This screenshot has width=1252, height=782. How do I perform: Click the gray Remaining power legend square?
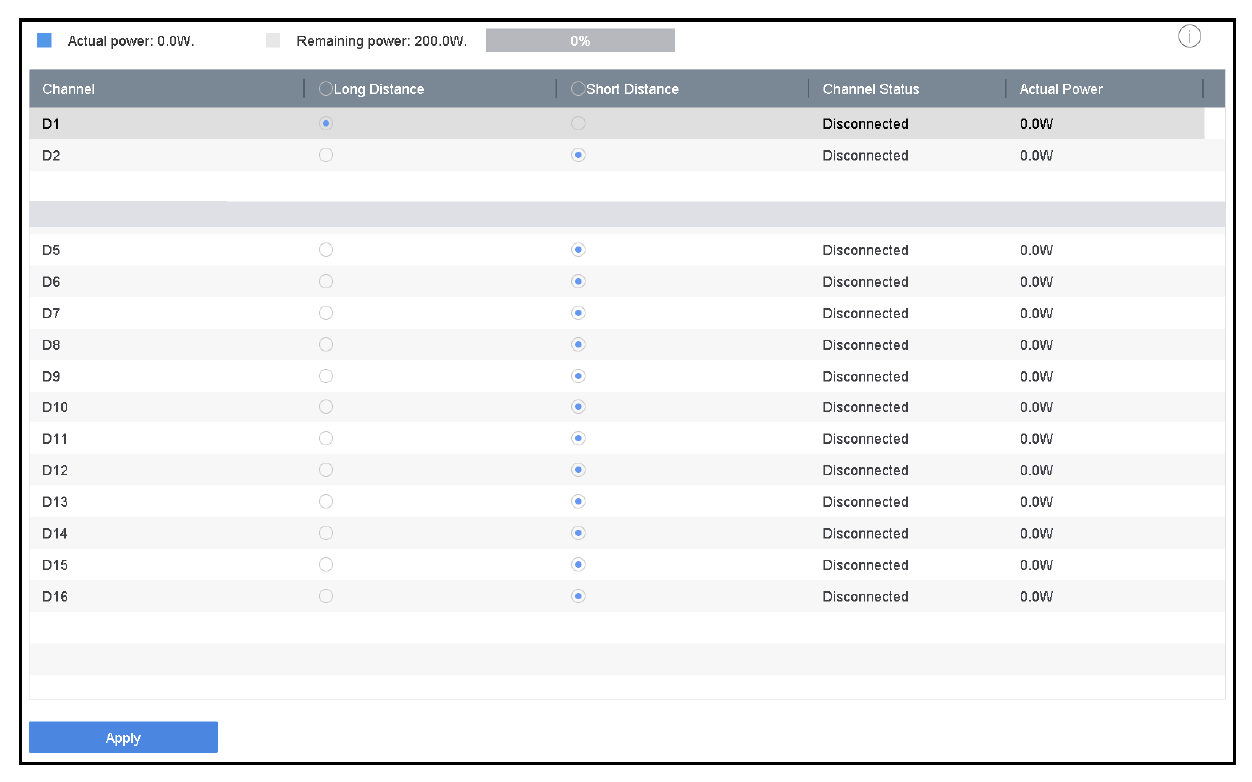pos(273,41)
